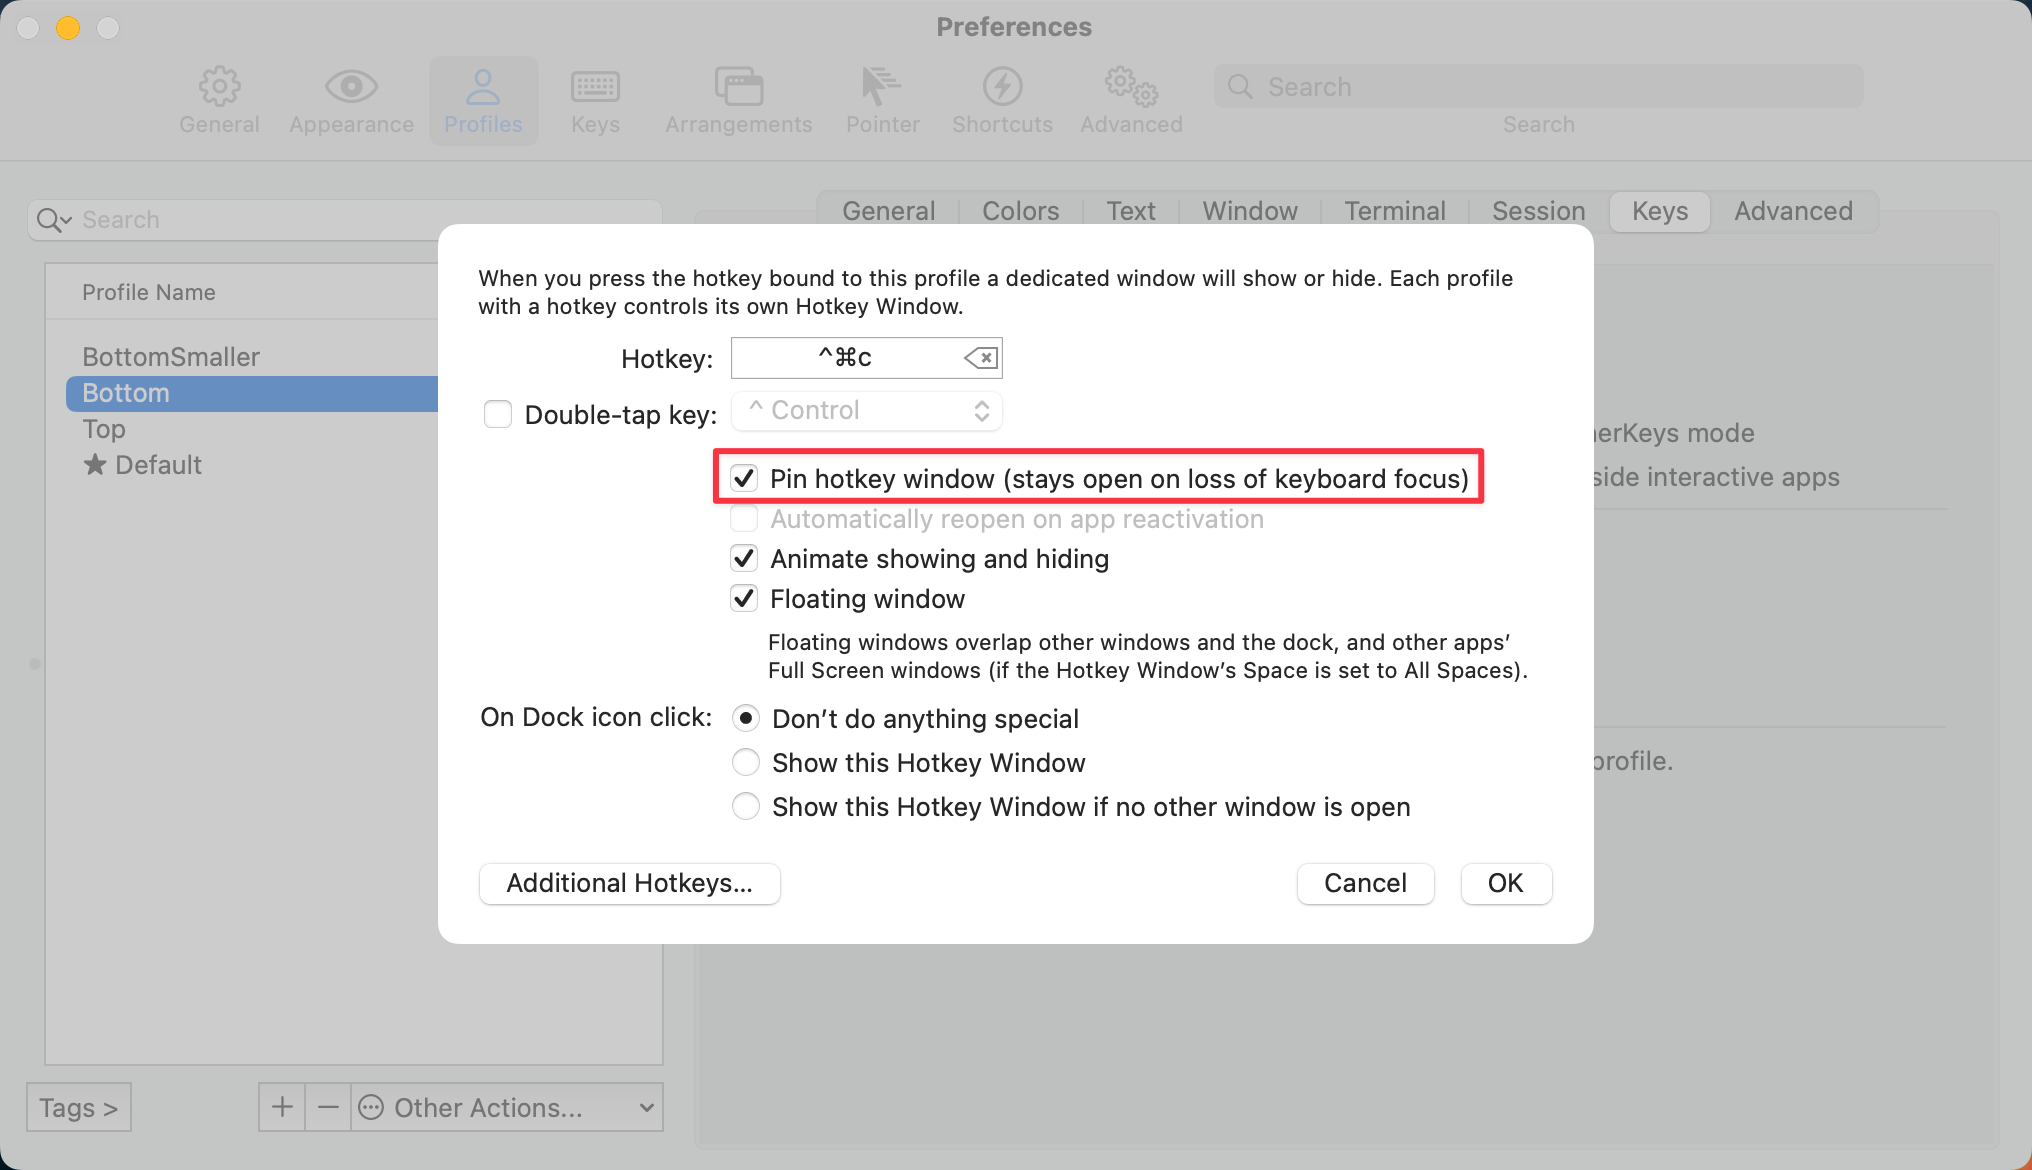The width and height of the screenshot is (2032, 1170).
Task: Open the Advanced gears icon in toolbar
Action: pos(1131,88)
